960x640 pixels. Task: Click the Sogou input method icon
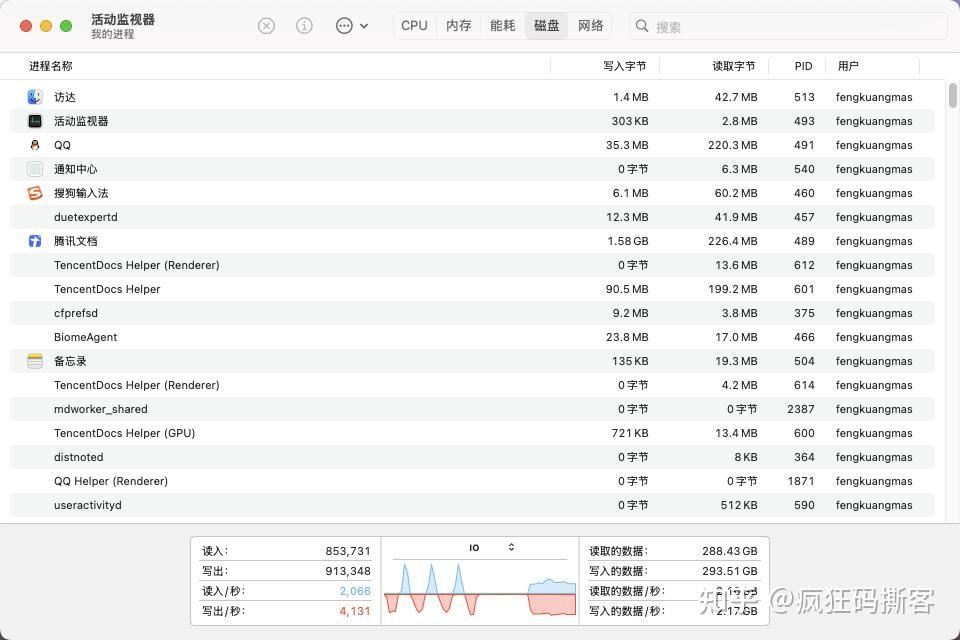point(35,193)
